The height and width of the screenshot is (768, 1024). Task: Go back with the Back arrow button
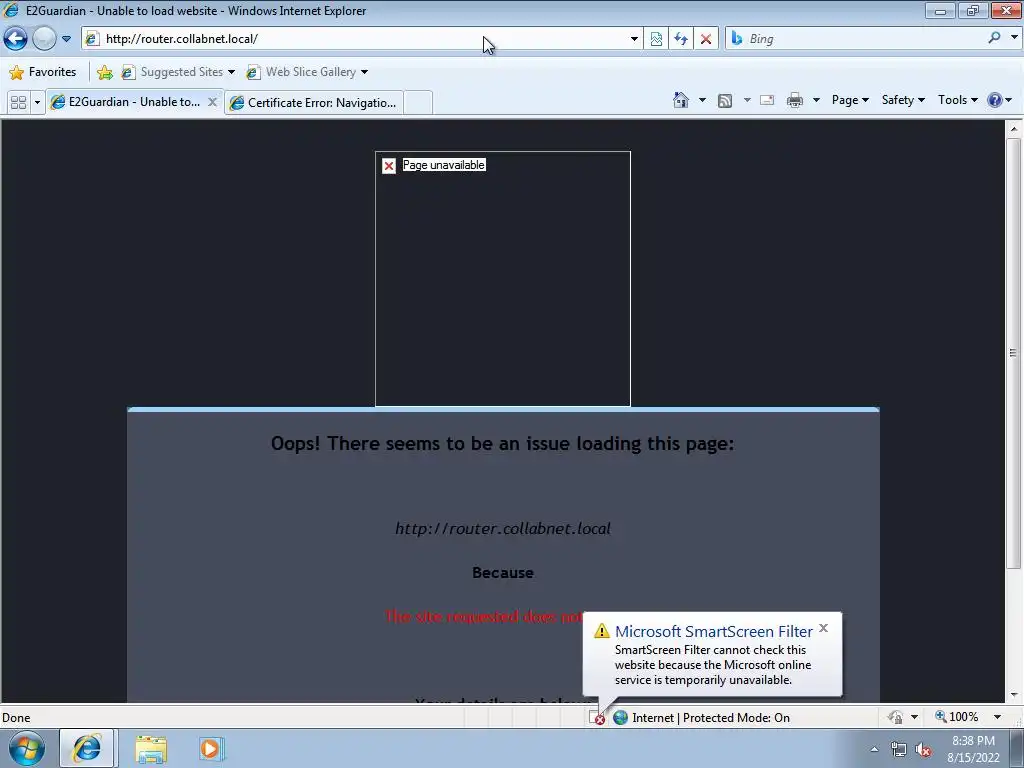tap(16, 39)
